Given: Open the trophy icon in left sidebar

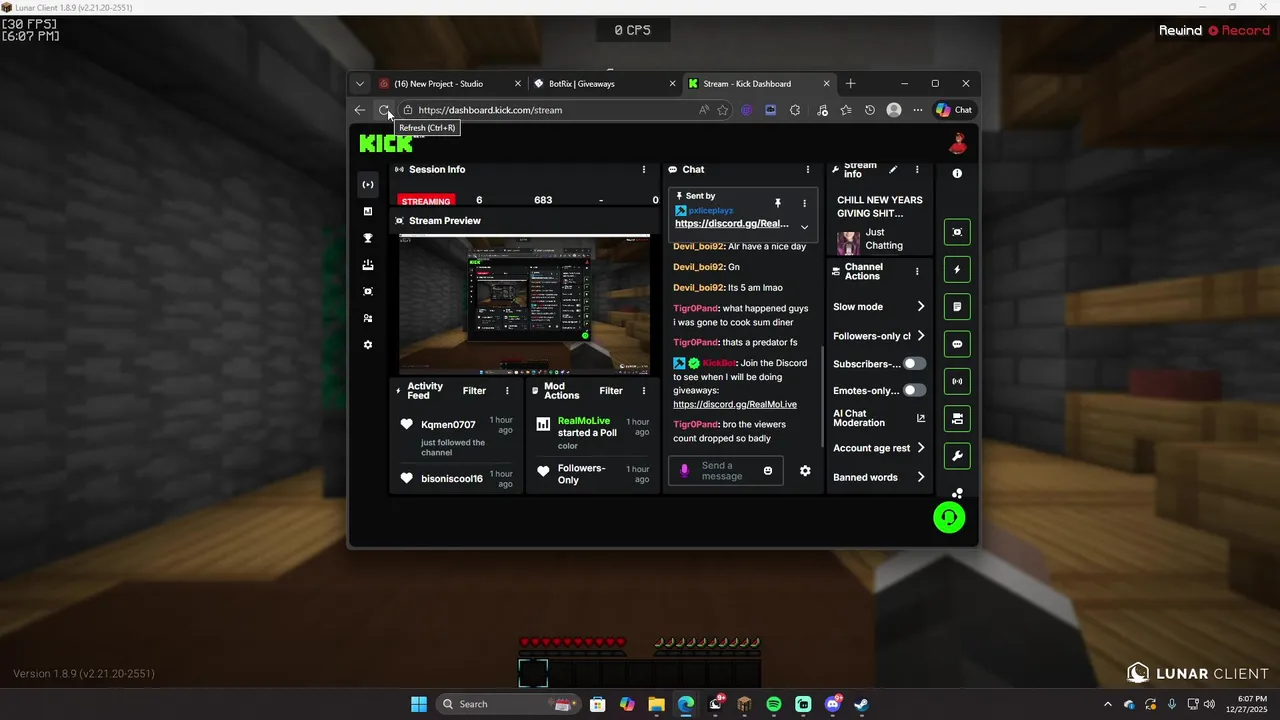Looking at the screenshot, I should (x=368, y=238).
